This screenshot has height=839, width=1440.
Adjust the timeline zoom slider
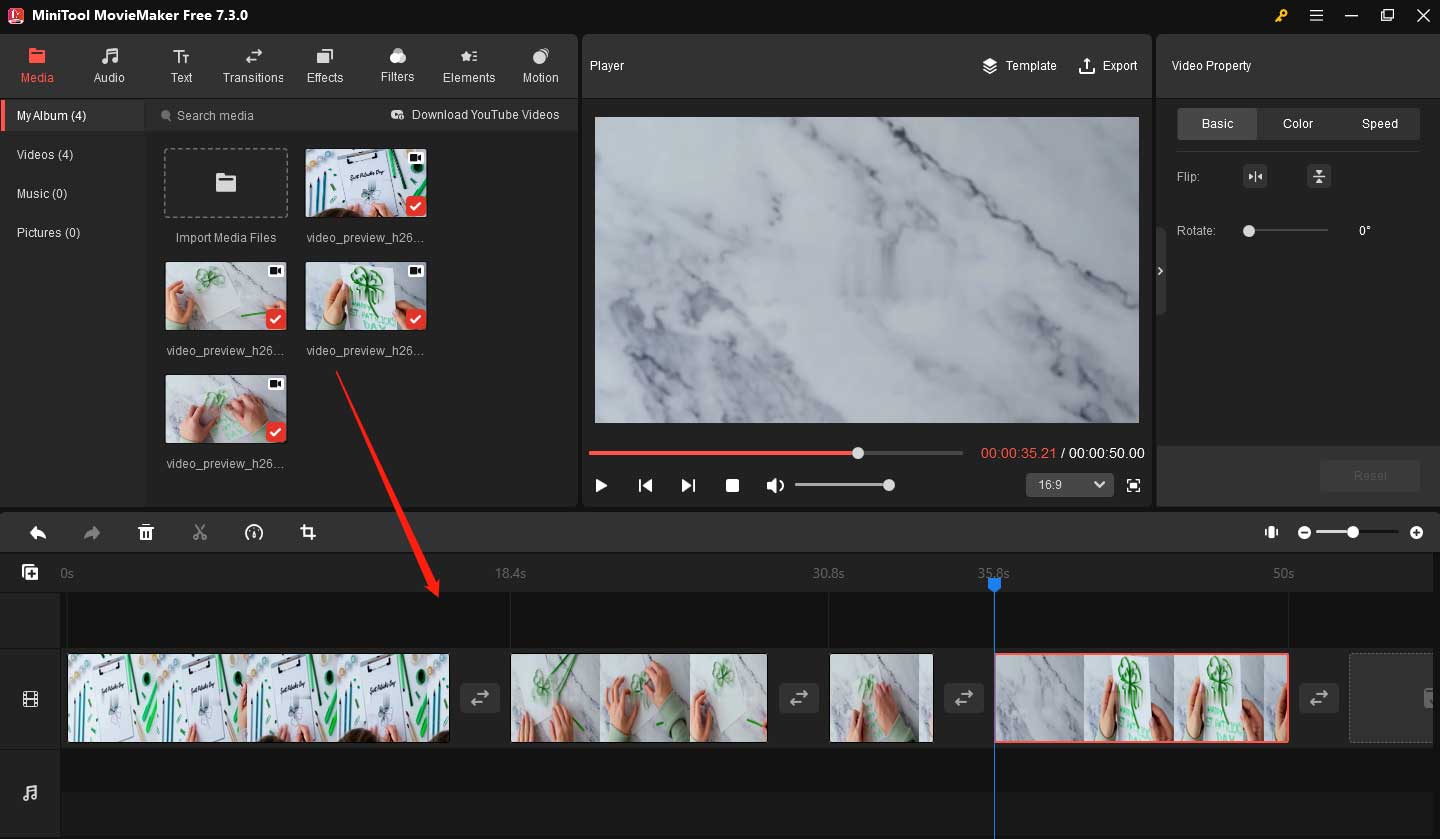tap(1357, 533)
